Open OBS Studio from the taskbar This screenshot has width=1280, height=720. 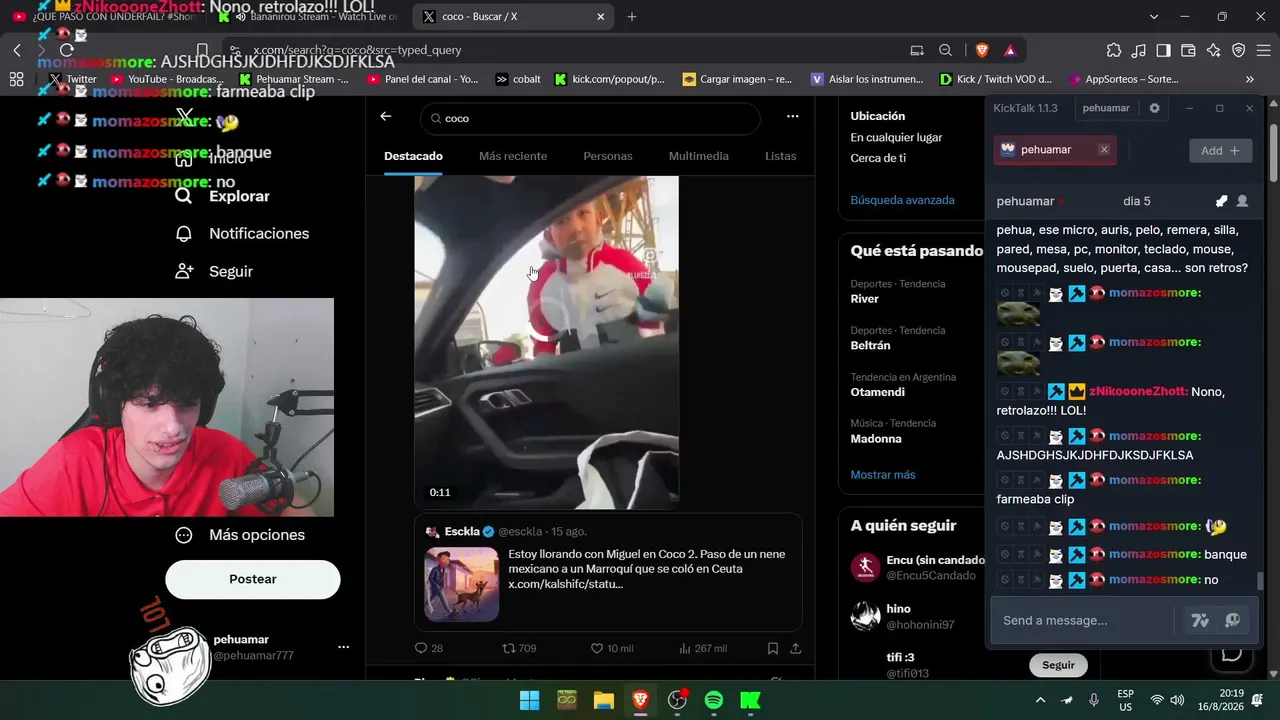pos(677,700)
